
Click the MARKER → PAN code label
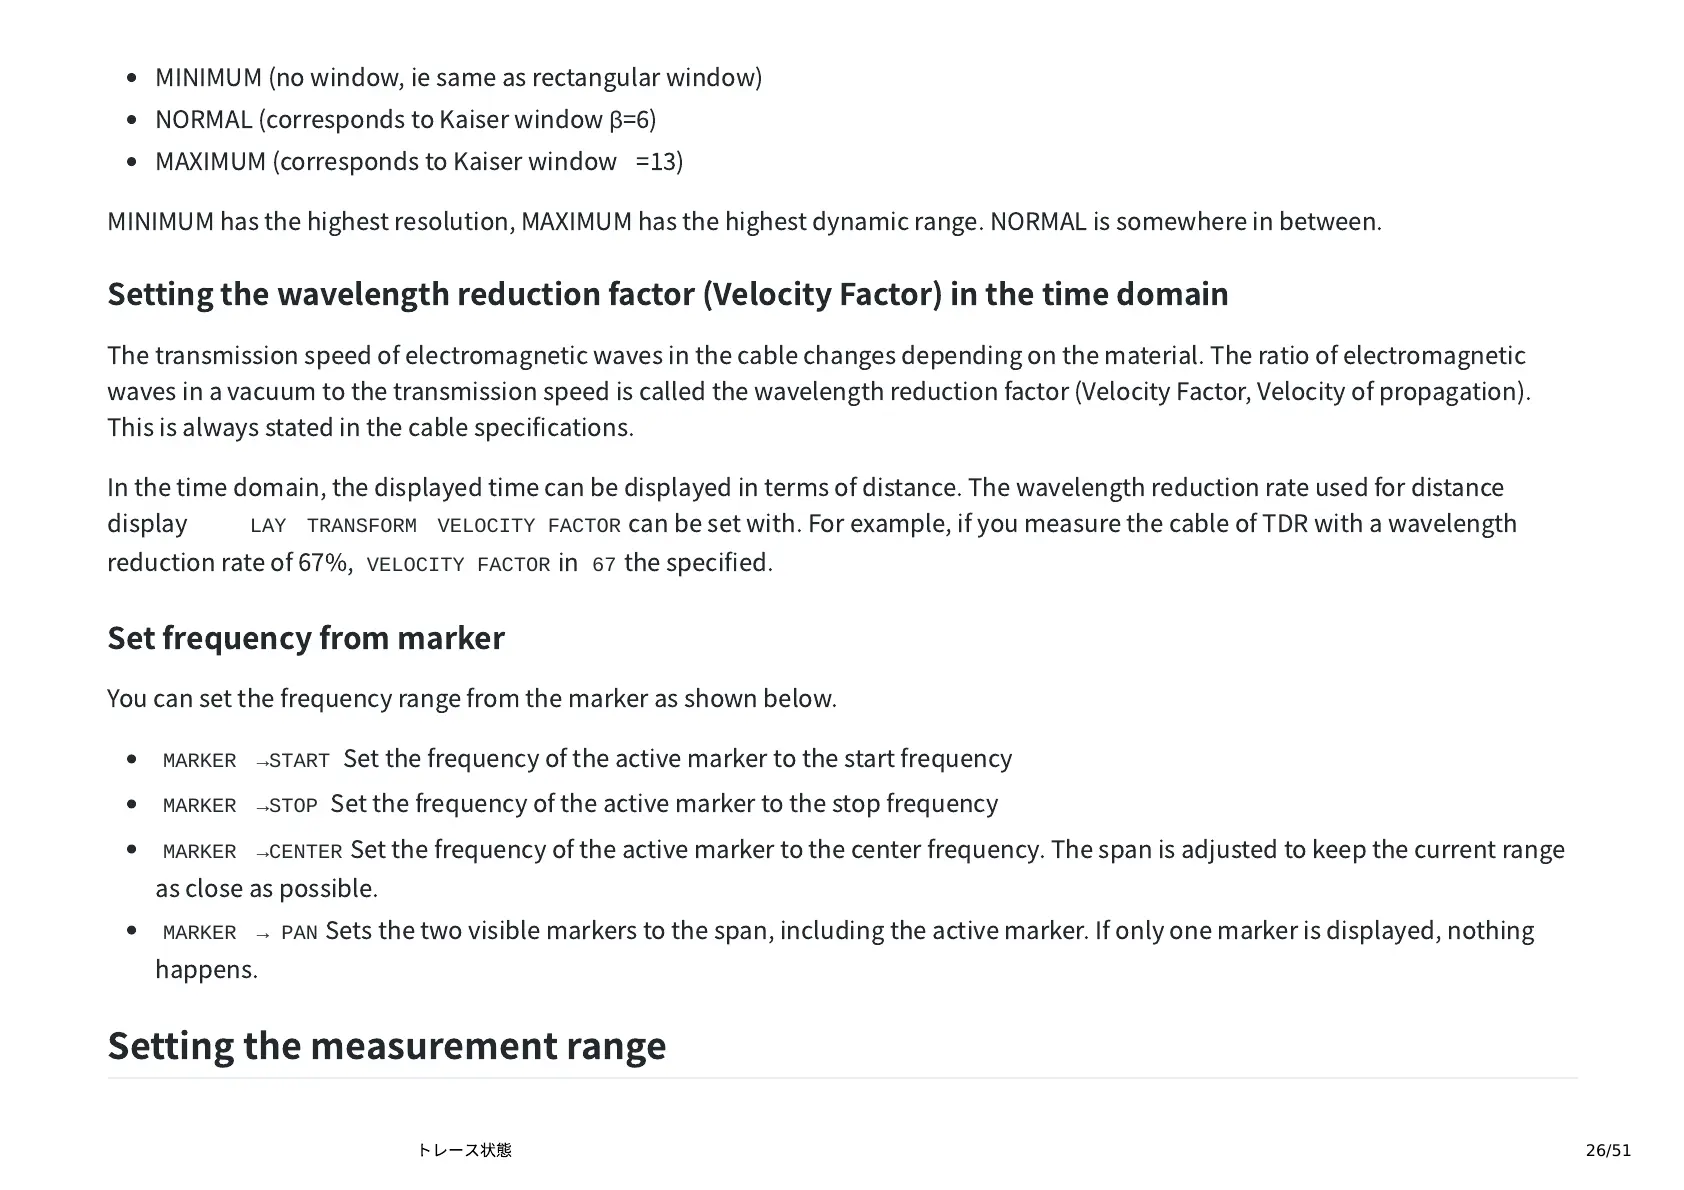(240, 933)
